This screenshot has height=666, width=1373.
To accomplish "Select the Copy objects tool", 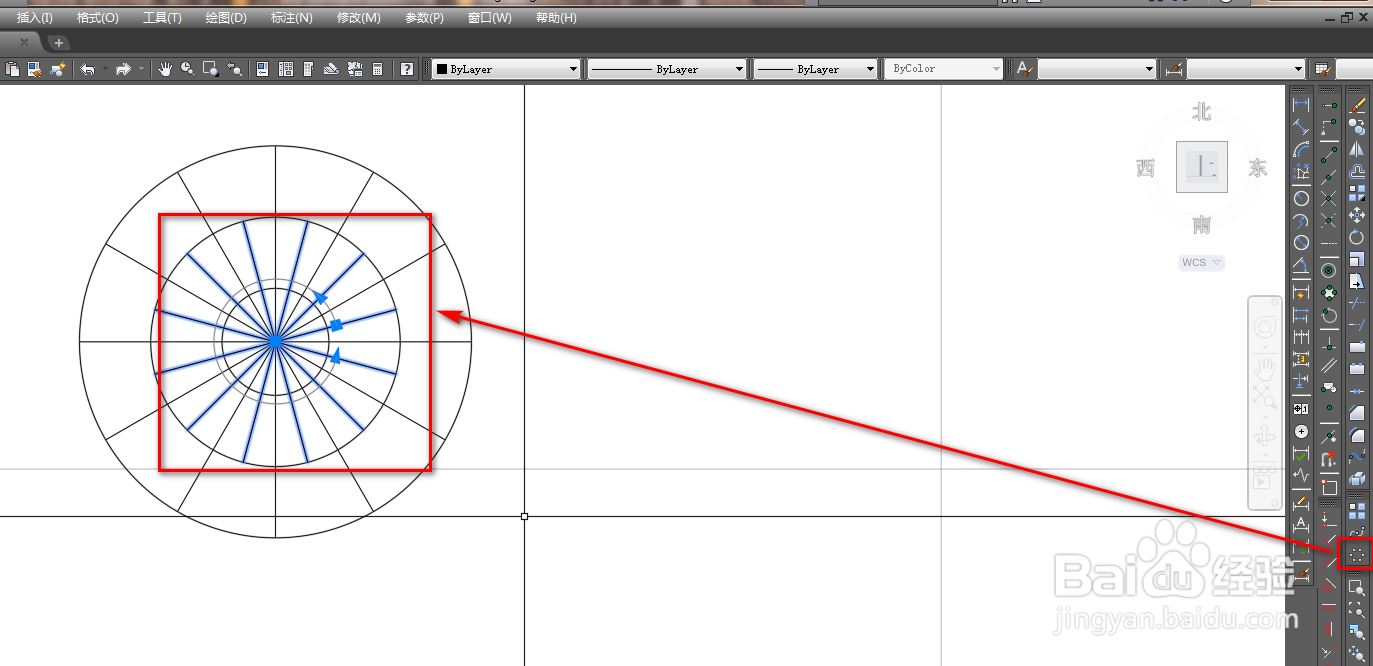I will pos(1357,127).
